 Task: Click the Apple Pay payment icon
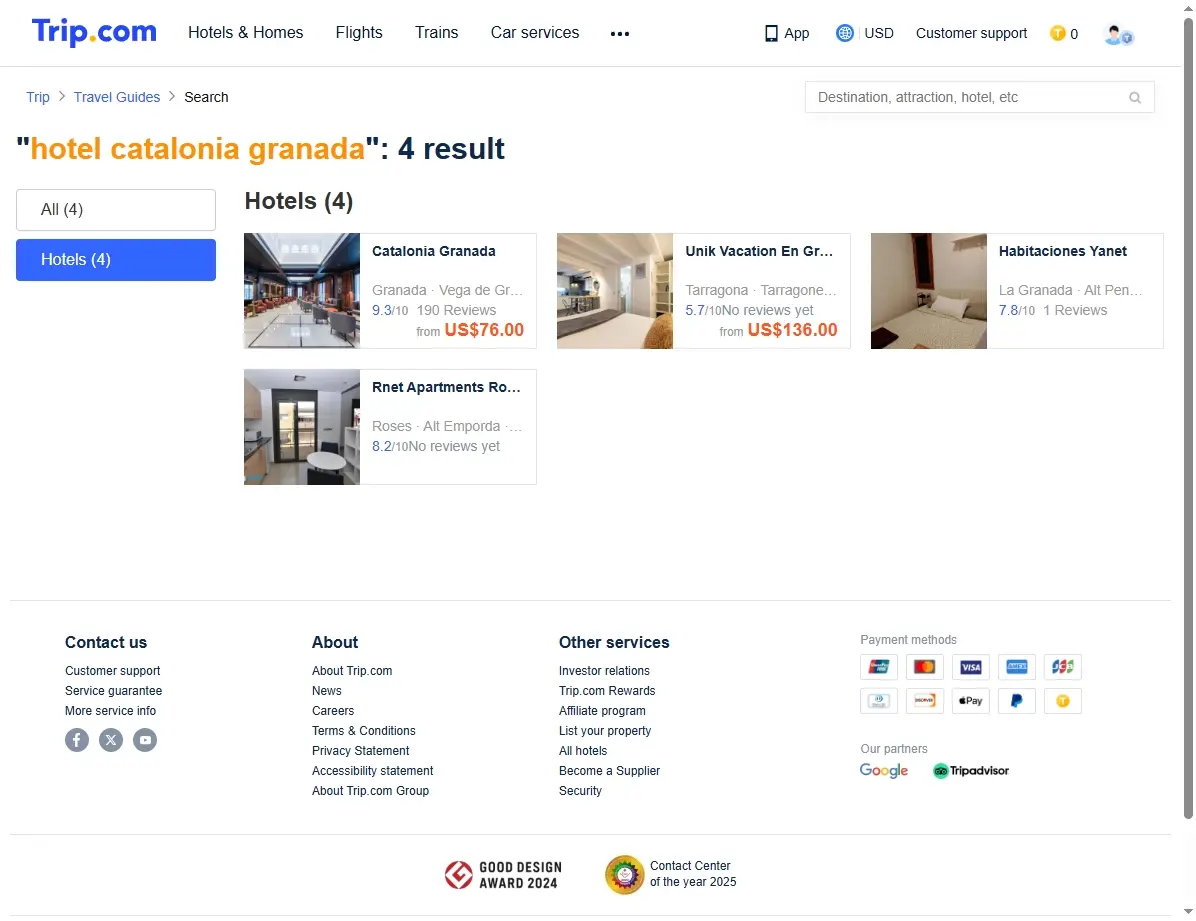point(970,700)
